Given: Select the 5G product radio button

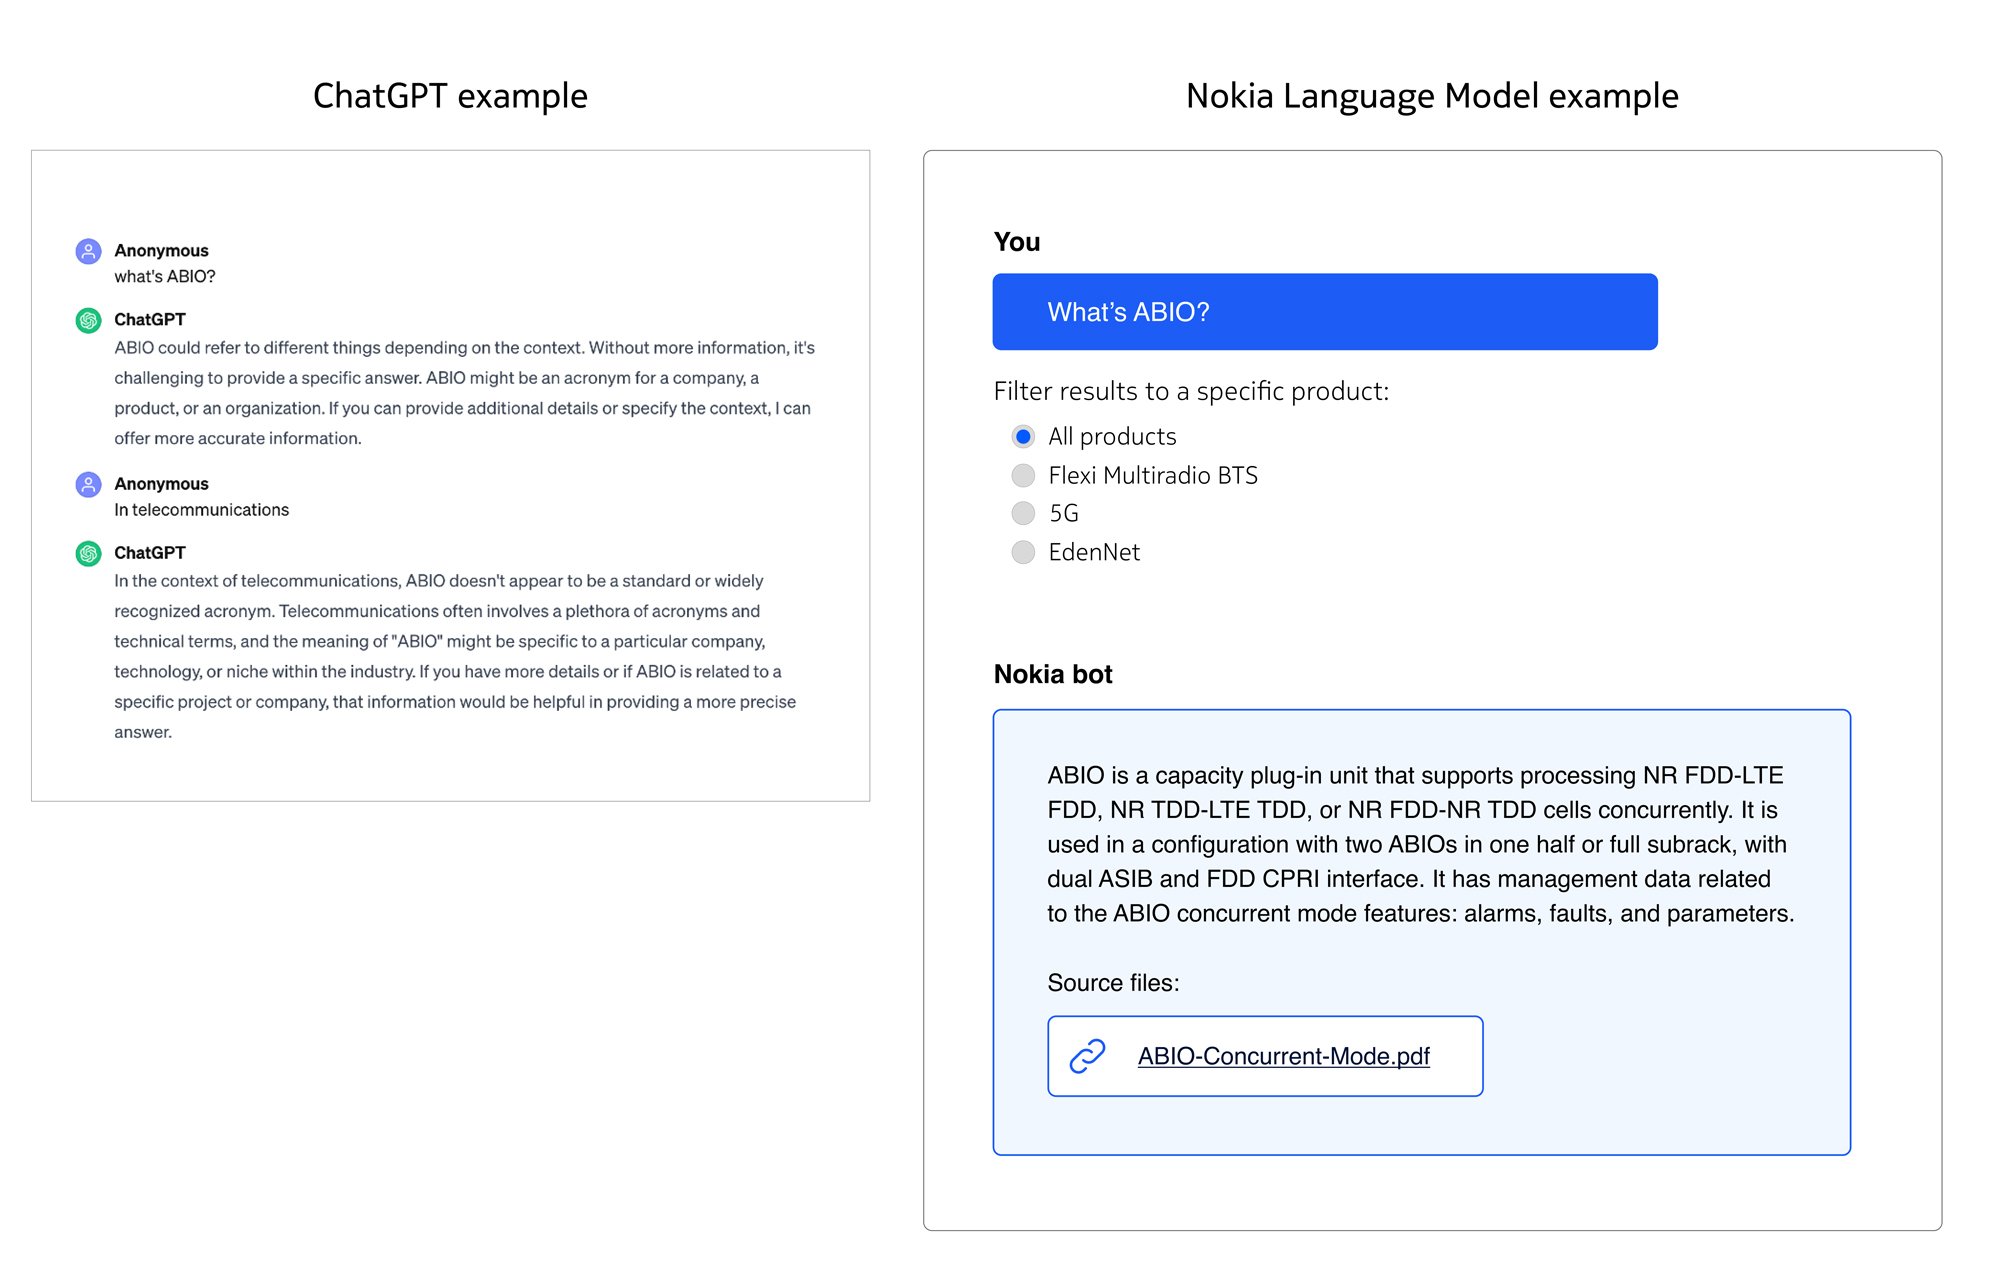Looking at the screenshot, I should [x=1023, y=513].
